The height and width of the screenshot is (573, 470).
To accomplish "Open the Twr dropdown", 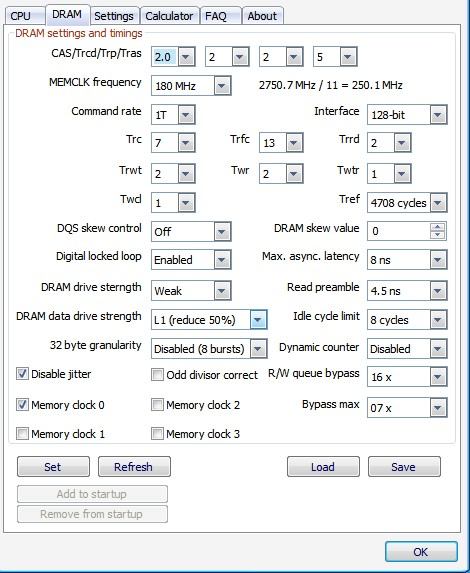I will [281, 174].
